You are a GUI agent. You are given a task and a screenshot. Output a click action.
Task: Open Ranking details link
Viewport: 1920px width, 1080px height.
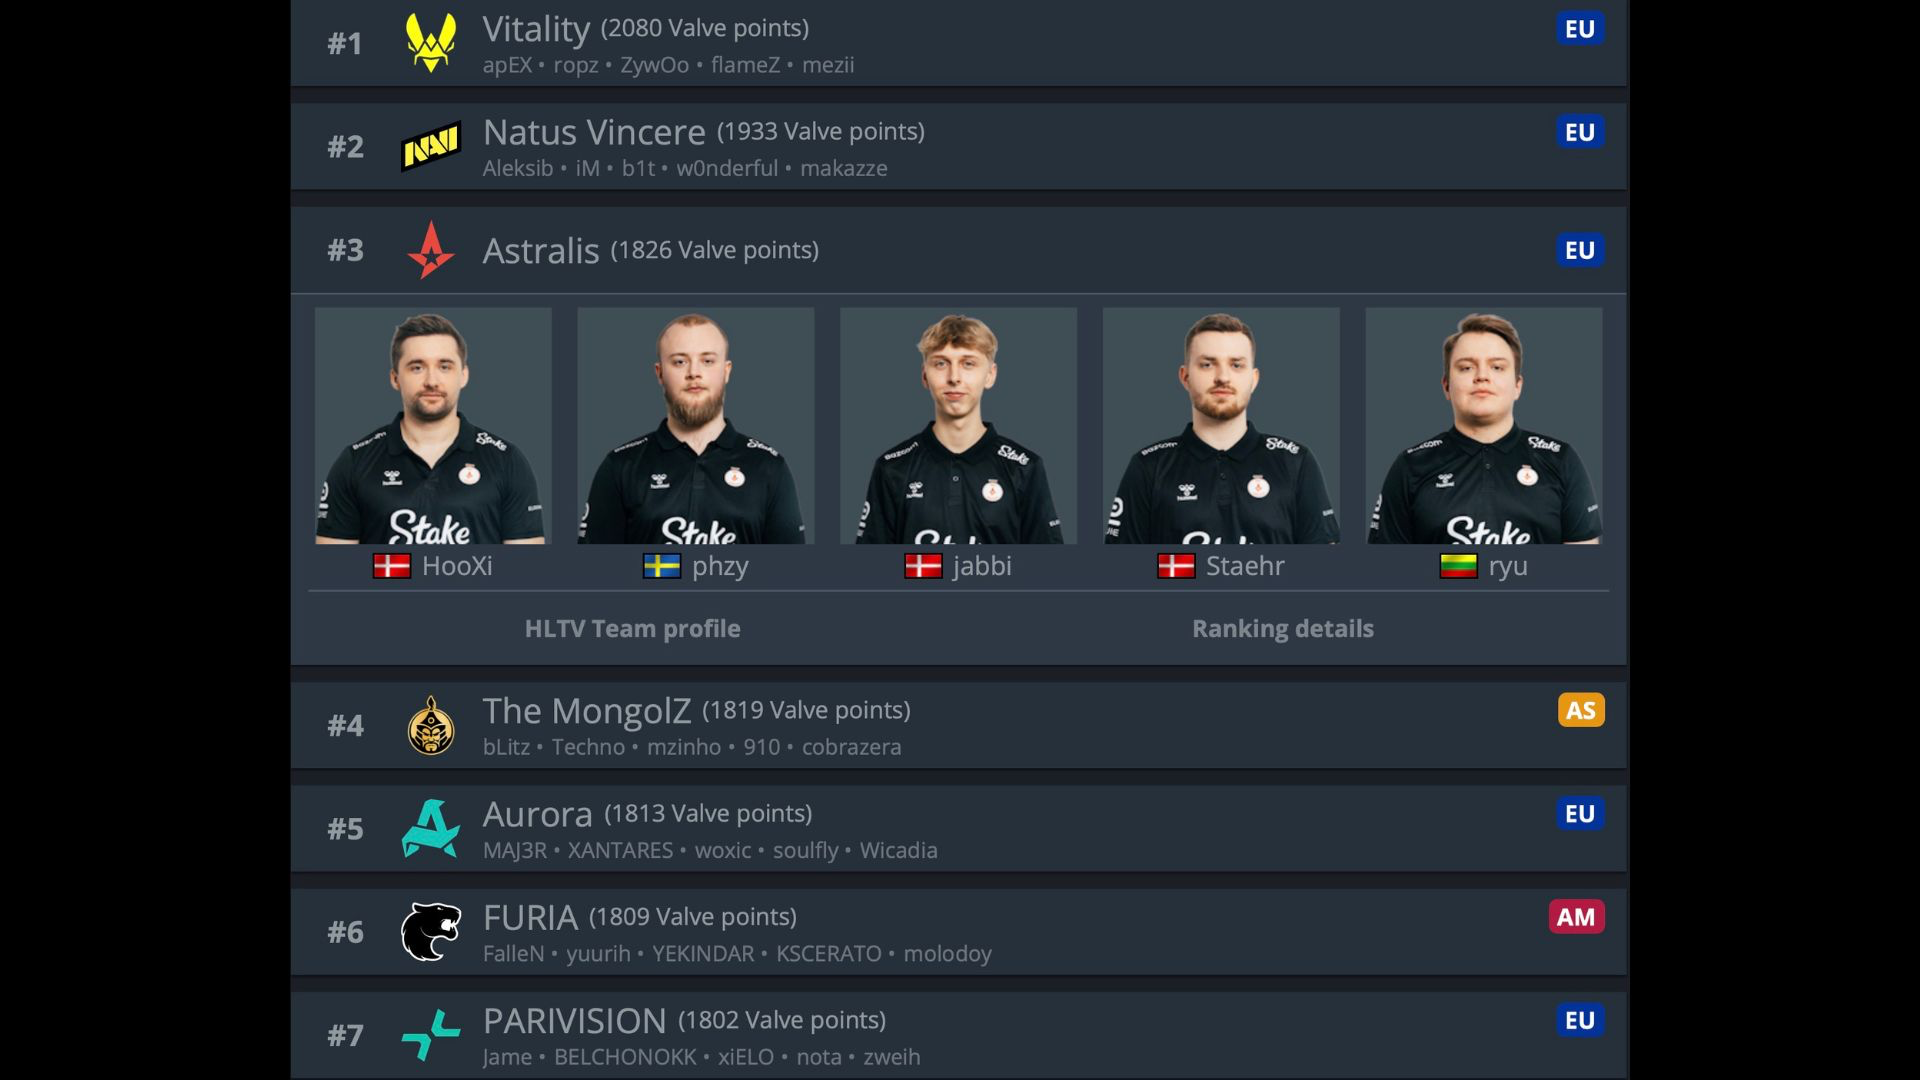click(1283, 629)
